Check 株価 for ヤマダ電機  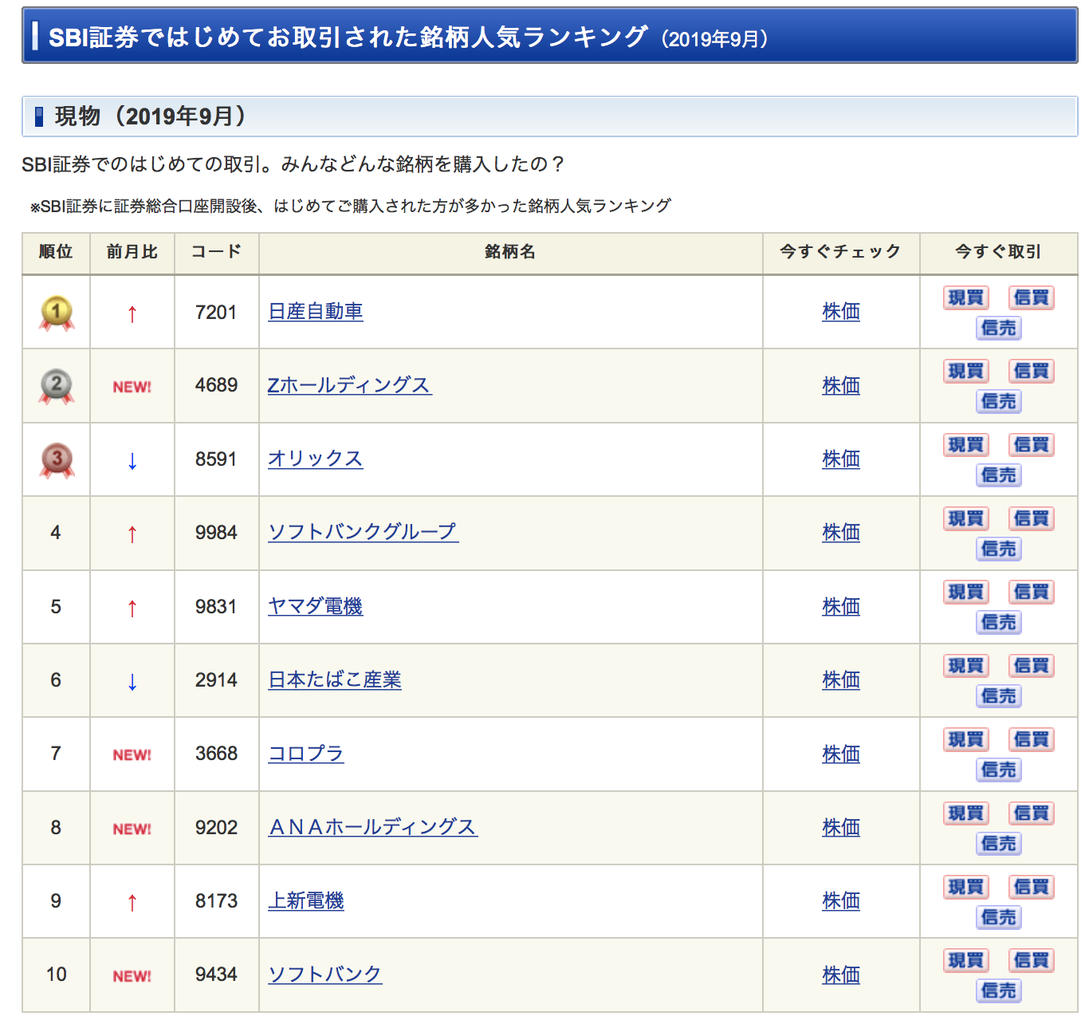coord(841,606)
